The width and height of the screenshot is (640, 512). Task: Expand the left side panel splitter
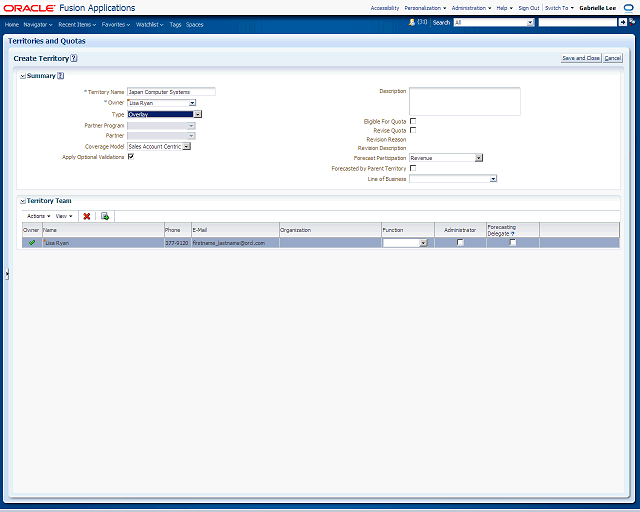click(7, 274)
